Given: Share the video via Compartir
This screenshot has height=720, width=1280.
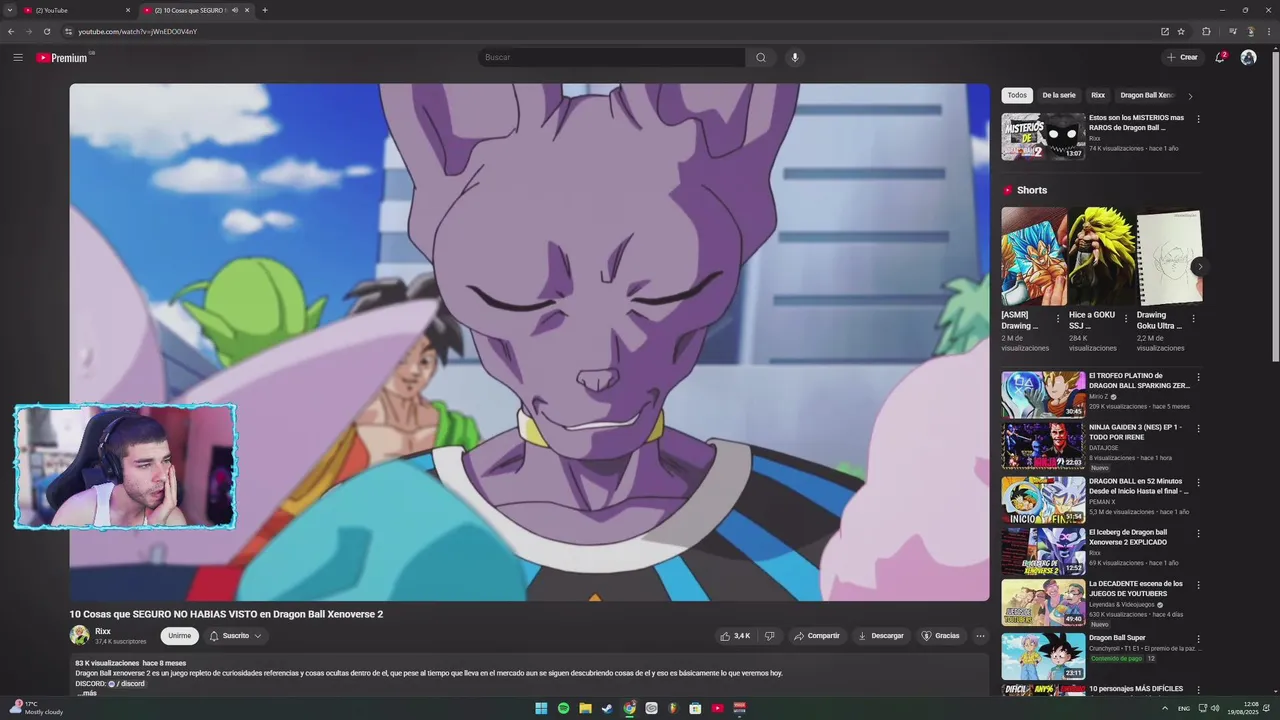Looking at the screenshot, I should click(817, 636).
